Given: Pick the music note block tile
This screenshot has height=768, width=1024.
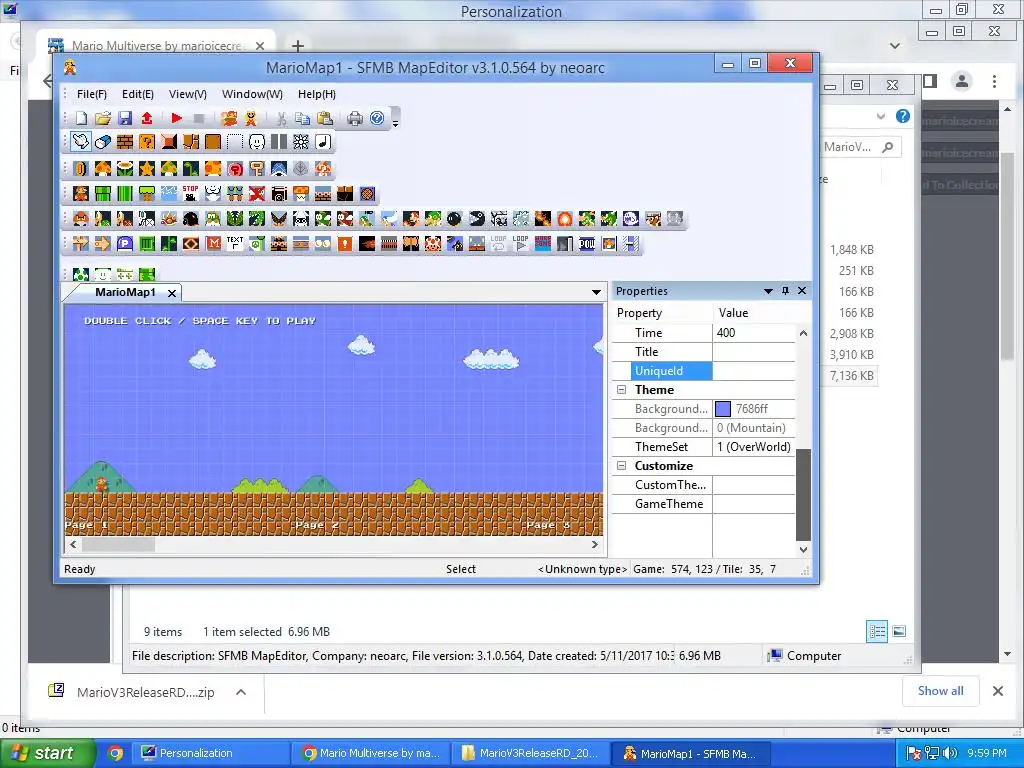Looking at the screenshot, I should coord(323,142).
